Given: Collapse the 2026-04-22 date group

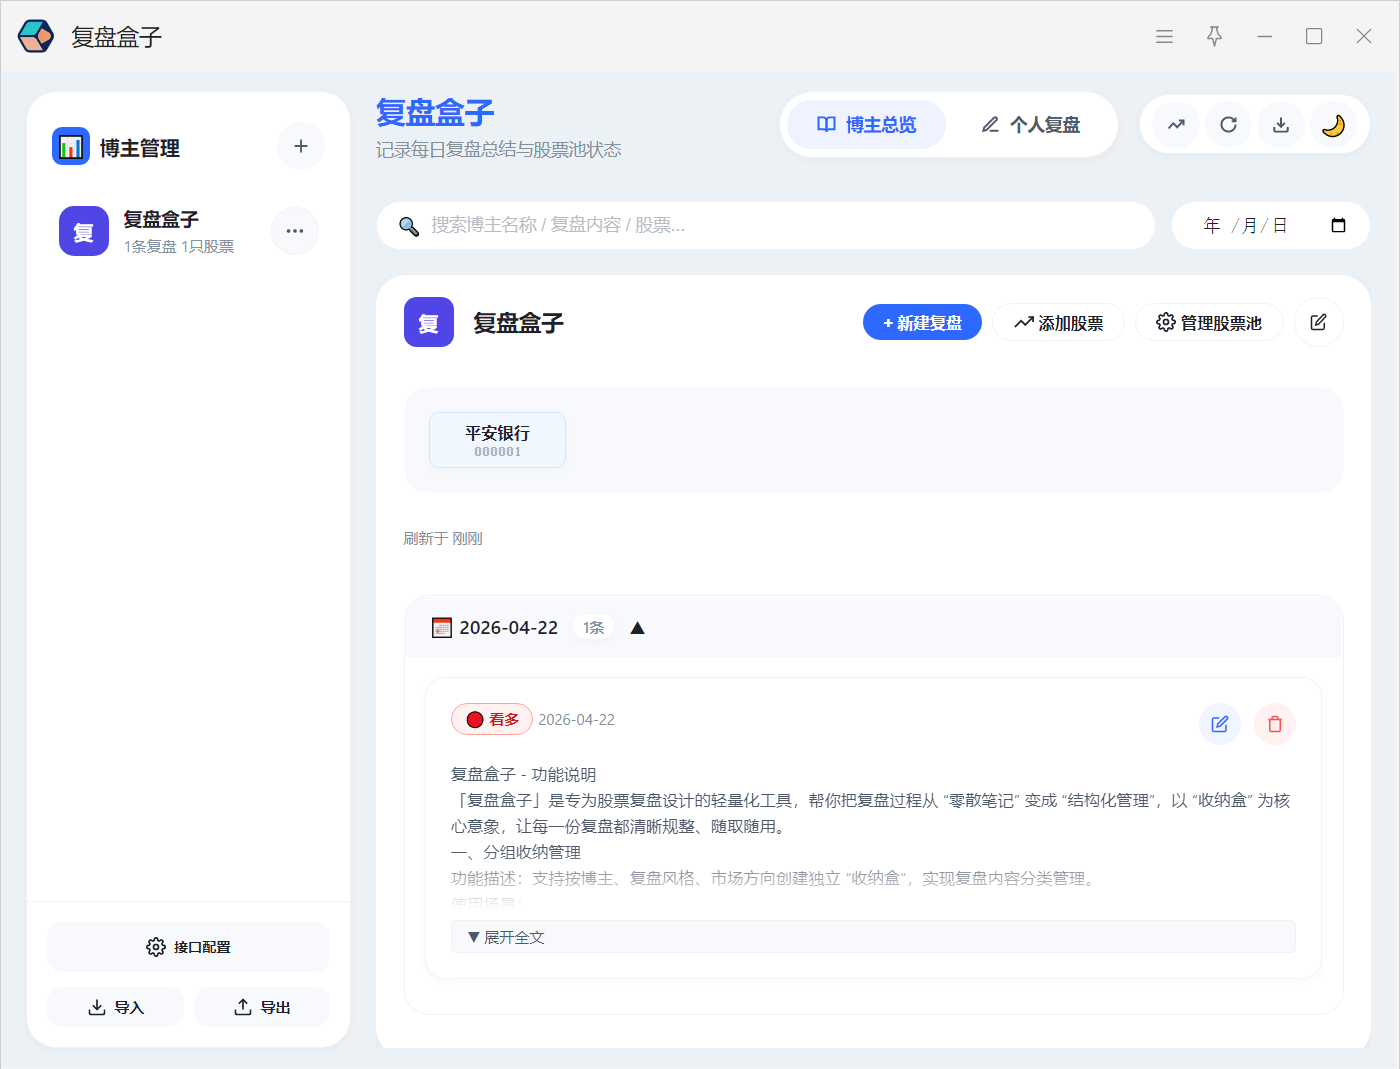Looking at the screenshot, I should (x=637, y=628).
